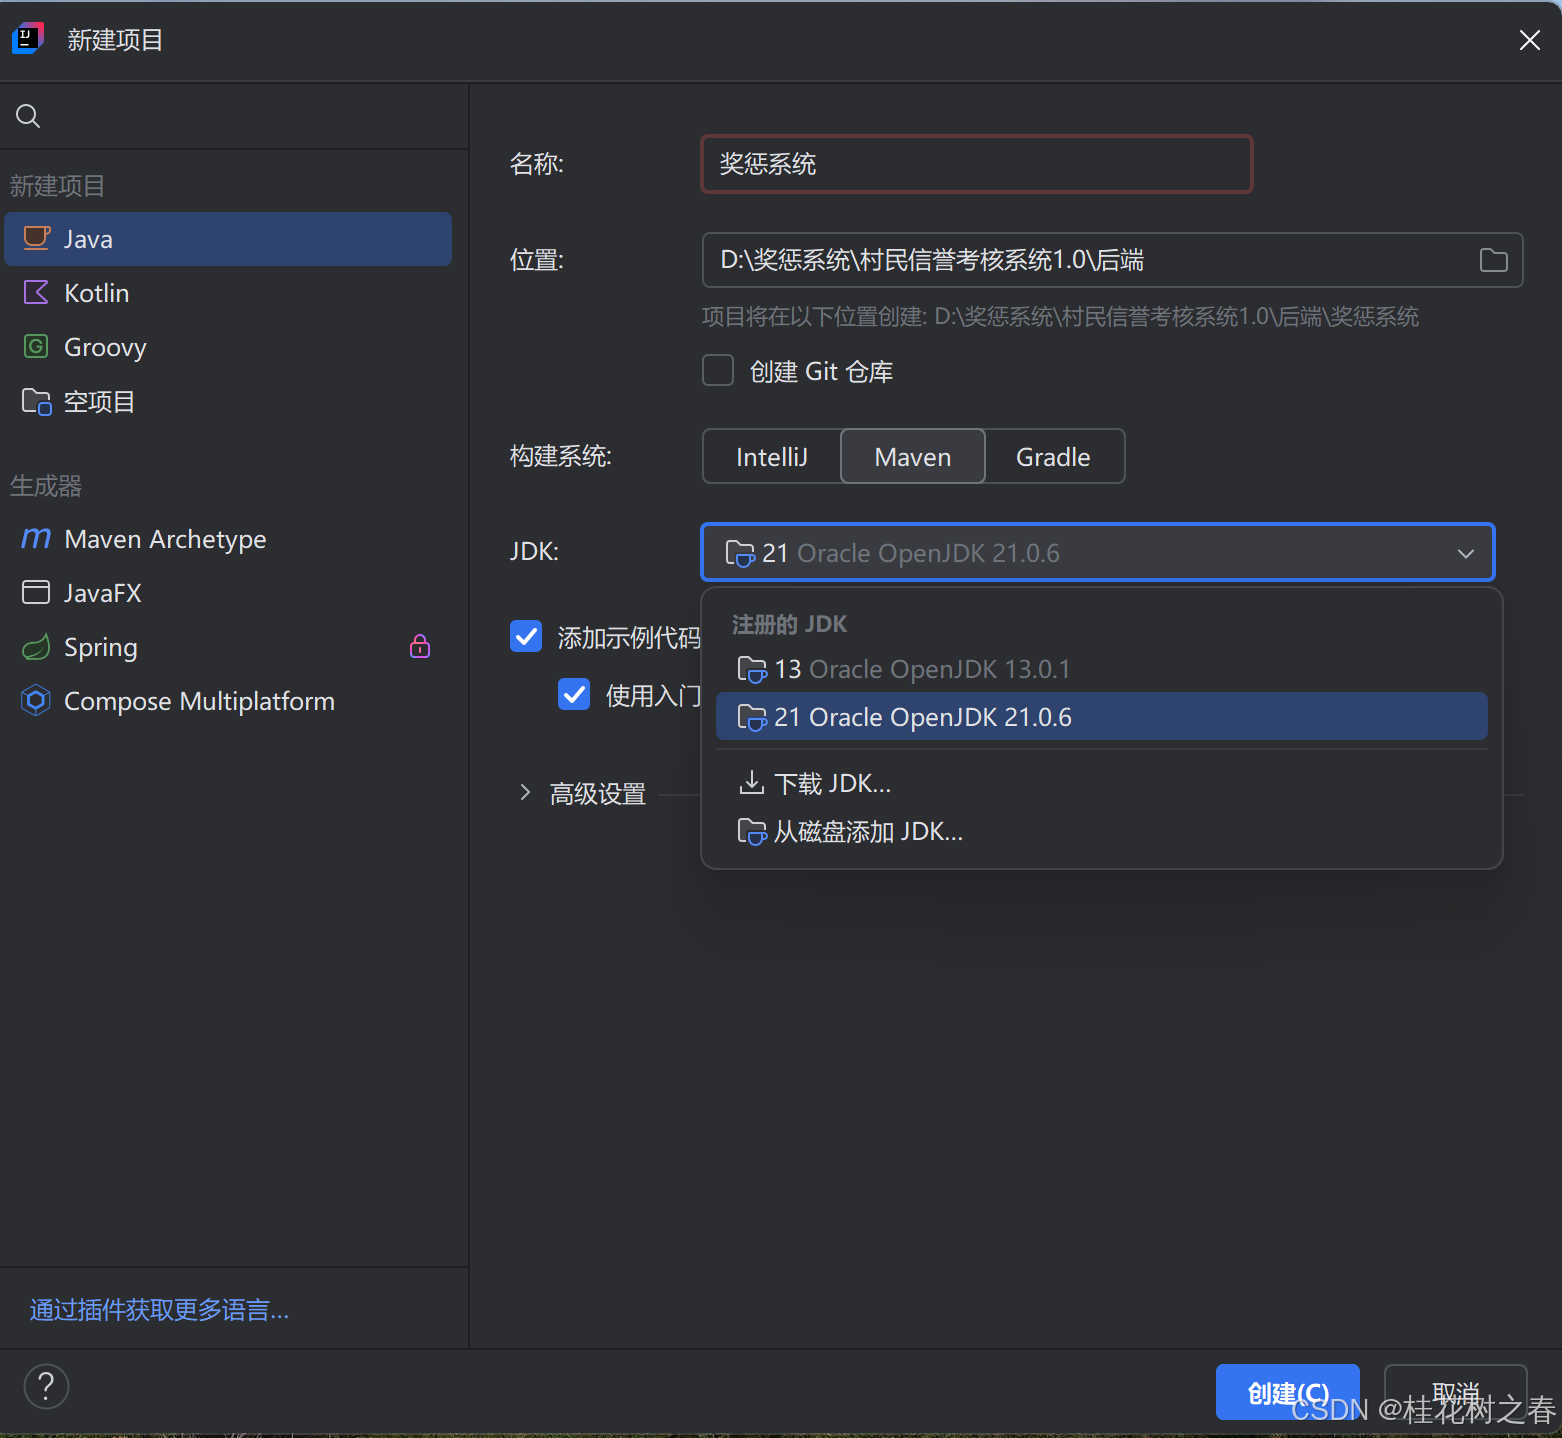Open 通过插件获取更多语言 link

pyautogui.click(x=158, y=1309)
